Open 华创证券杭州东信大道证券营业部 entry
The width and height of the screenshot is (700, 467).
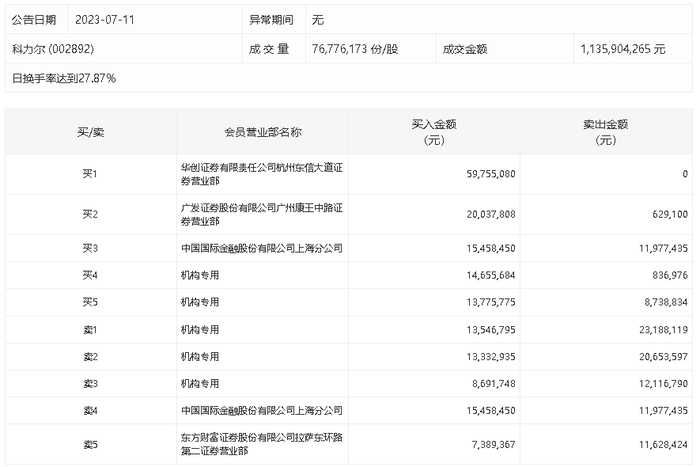(x=262, y=174)
